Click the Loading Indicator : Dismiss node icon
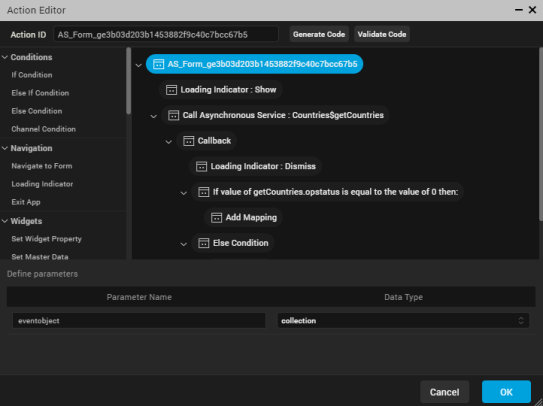 [x=201, y=166]
